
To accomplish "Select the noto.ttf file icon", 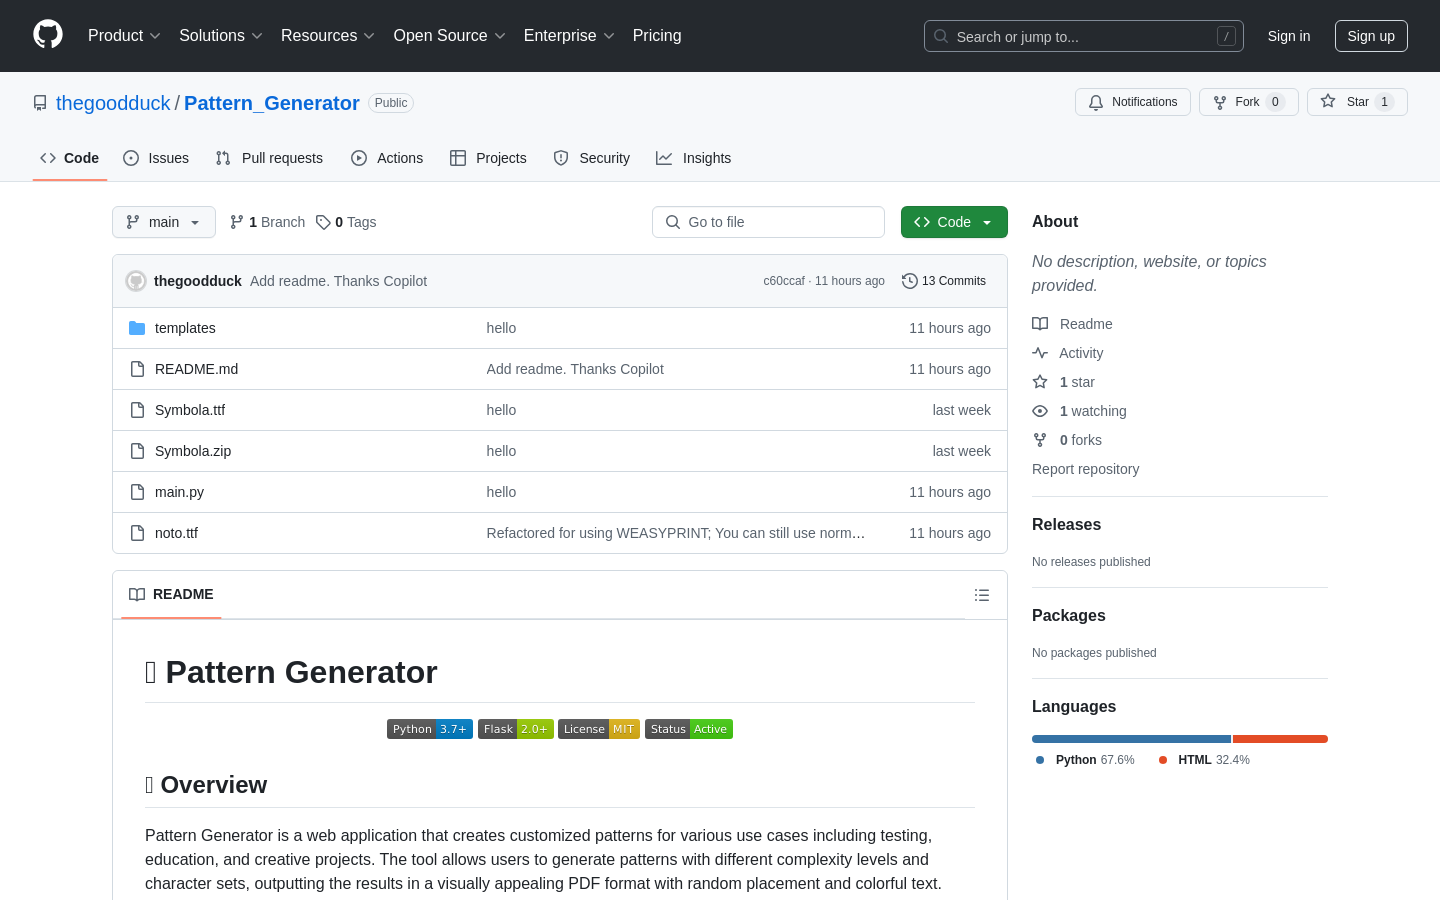I will pos(137,533).
